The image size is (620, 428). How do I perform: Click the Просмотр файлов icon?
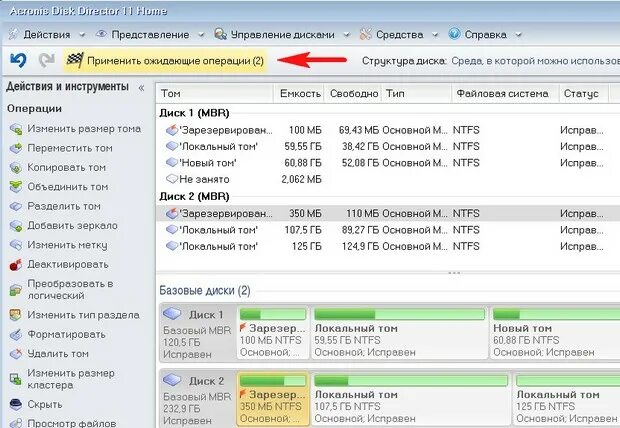pyautogui.click(x=16, y=423)
